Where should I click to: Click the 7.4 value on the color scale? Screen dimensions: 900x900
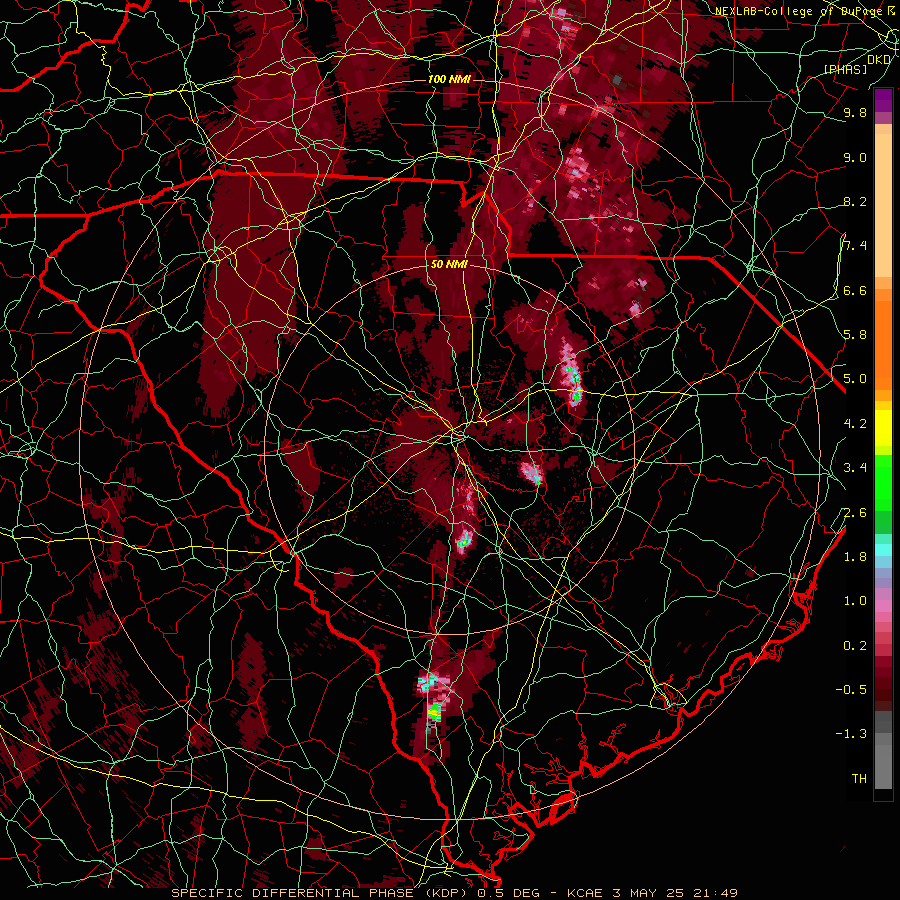[x=855, y=246]
